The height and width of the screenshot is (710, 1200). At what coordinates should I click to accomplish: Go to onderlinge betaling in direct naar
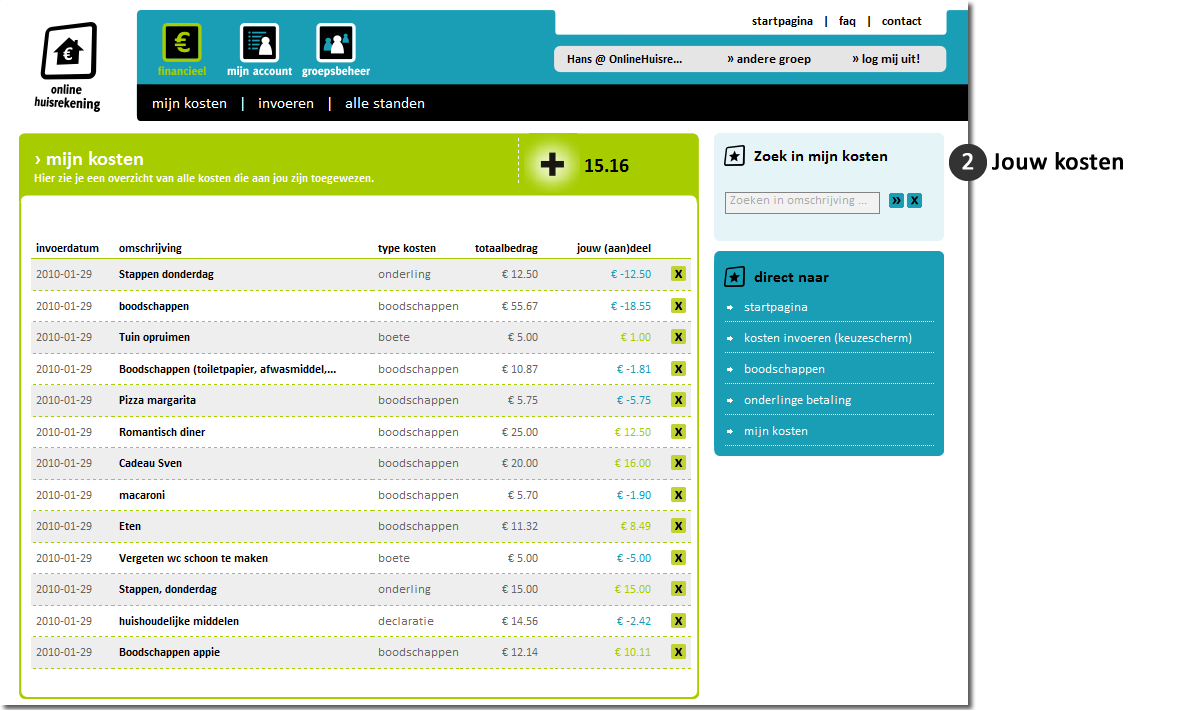coord(797,400)
